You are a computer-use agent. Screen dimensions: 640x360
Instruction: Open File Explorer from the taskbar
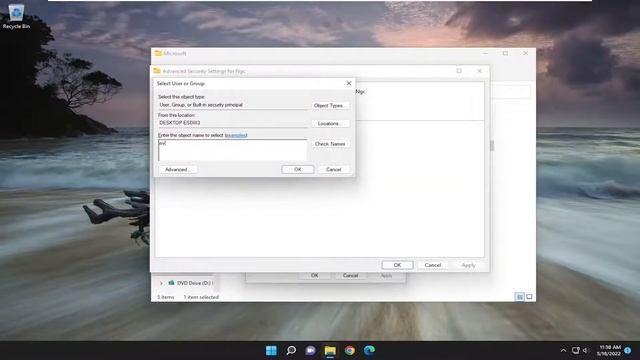click(x=330, y=350)
